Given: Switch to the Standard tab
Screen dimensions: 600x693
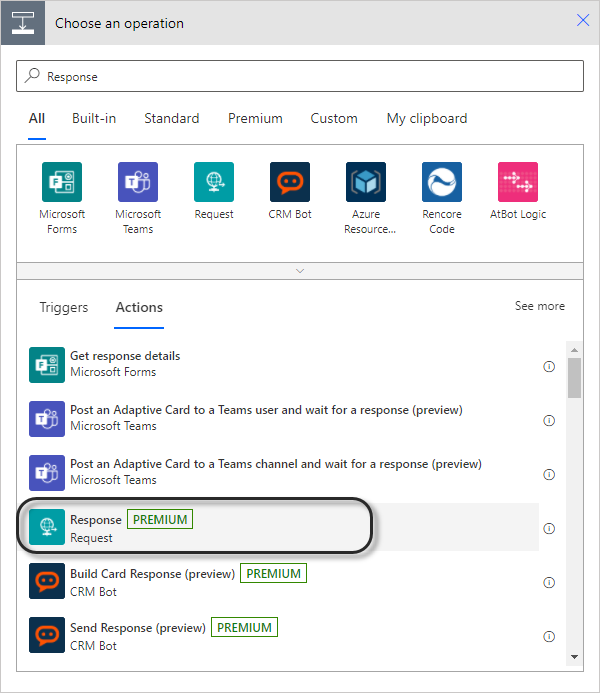Looking at the screenshot, I should (172, 118).
